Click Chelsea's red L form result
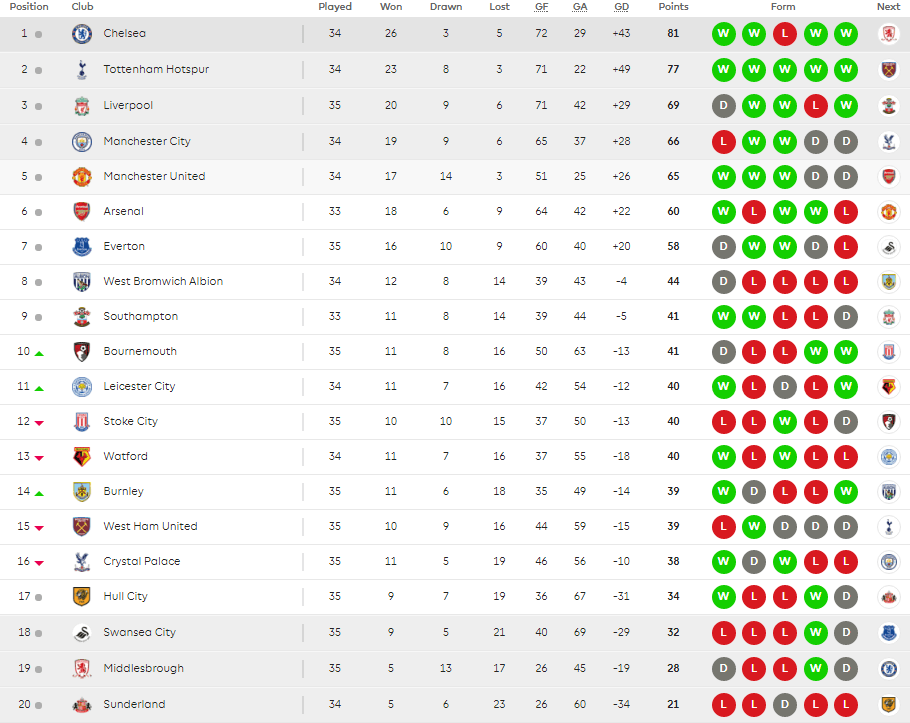This screenshot has height=723, width=910. coord(785,34)
